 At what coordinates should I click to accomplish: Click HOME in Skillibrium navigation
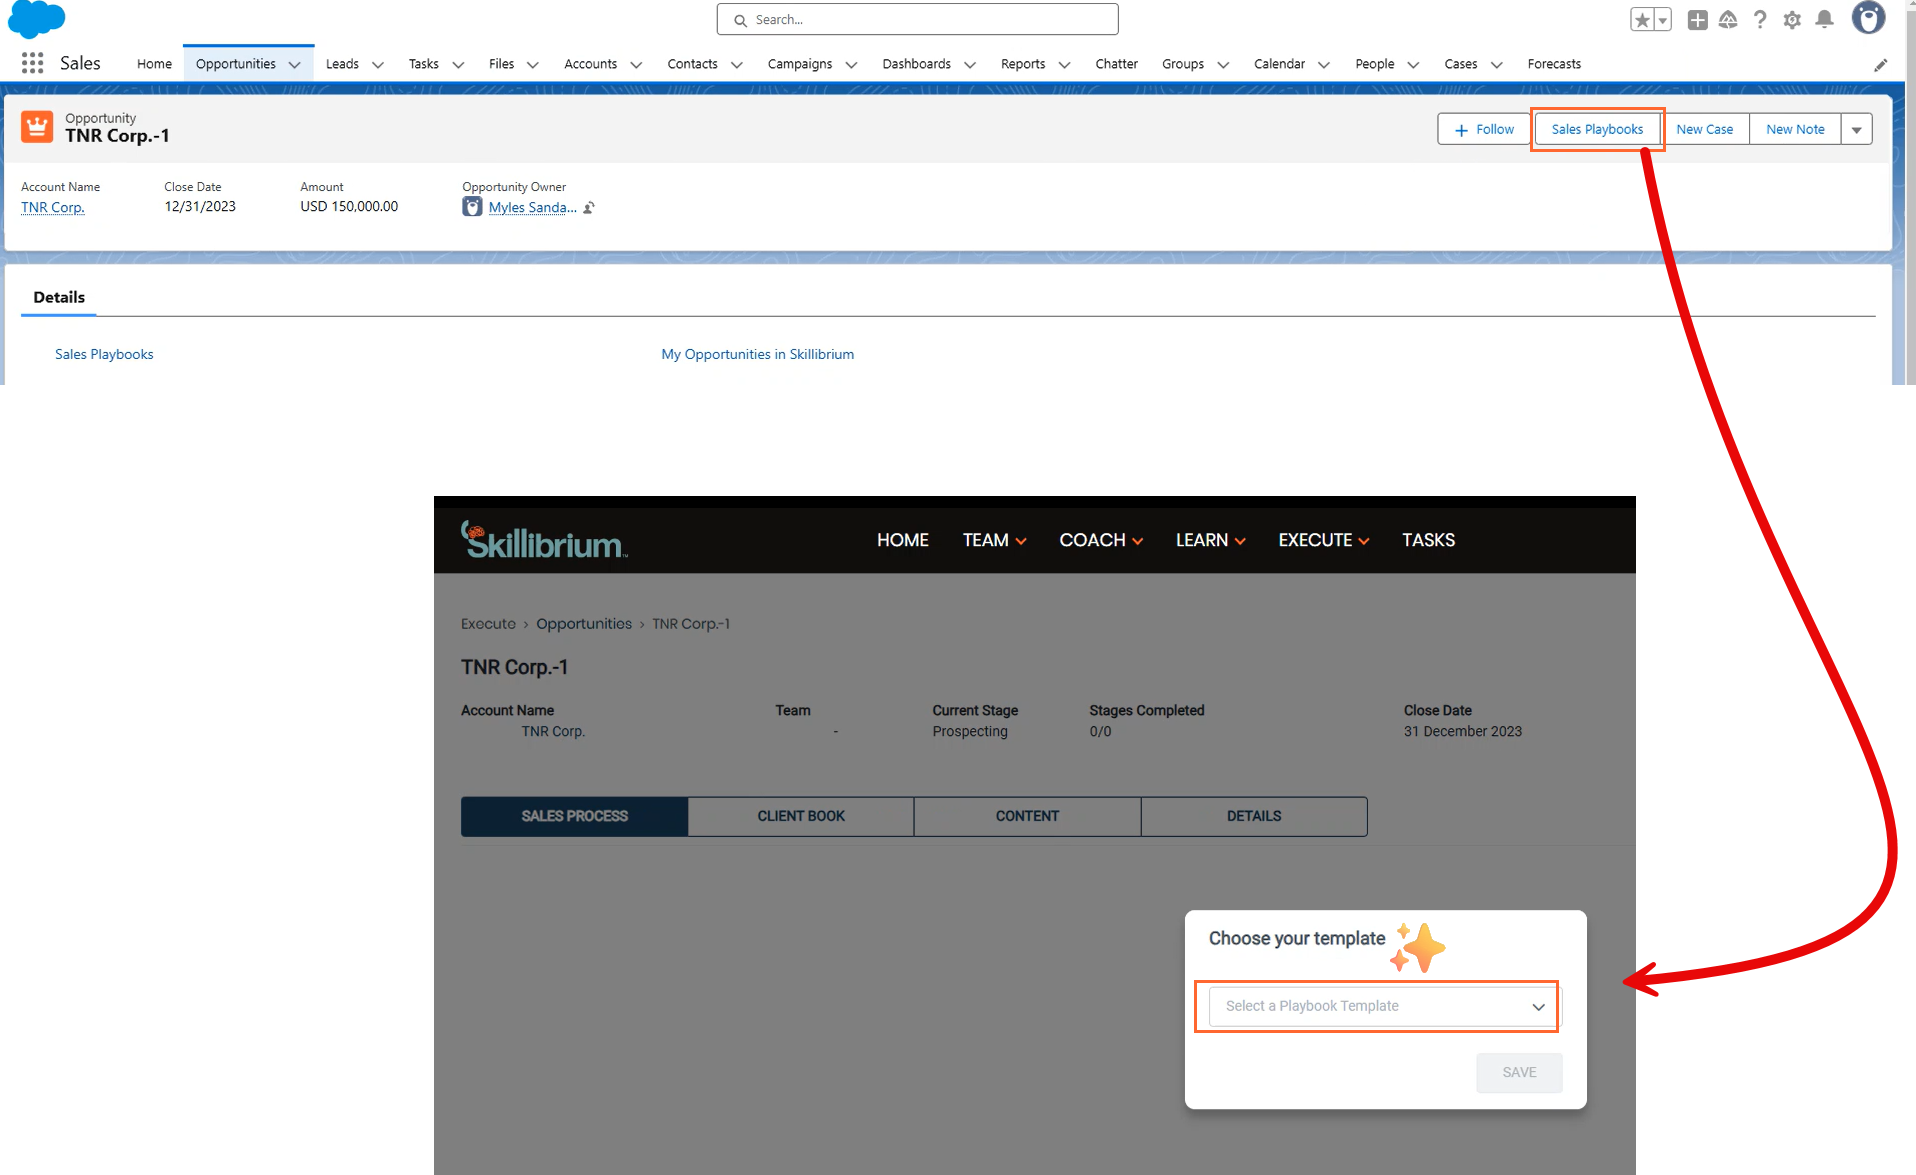tap(903, 540)
